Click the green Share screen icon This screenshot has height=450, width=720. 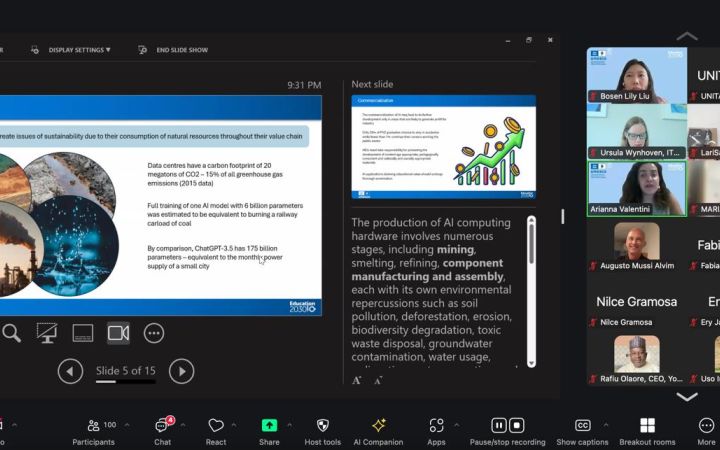269,426
